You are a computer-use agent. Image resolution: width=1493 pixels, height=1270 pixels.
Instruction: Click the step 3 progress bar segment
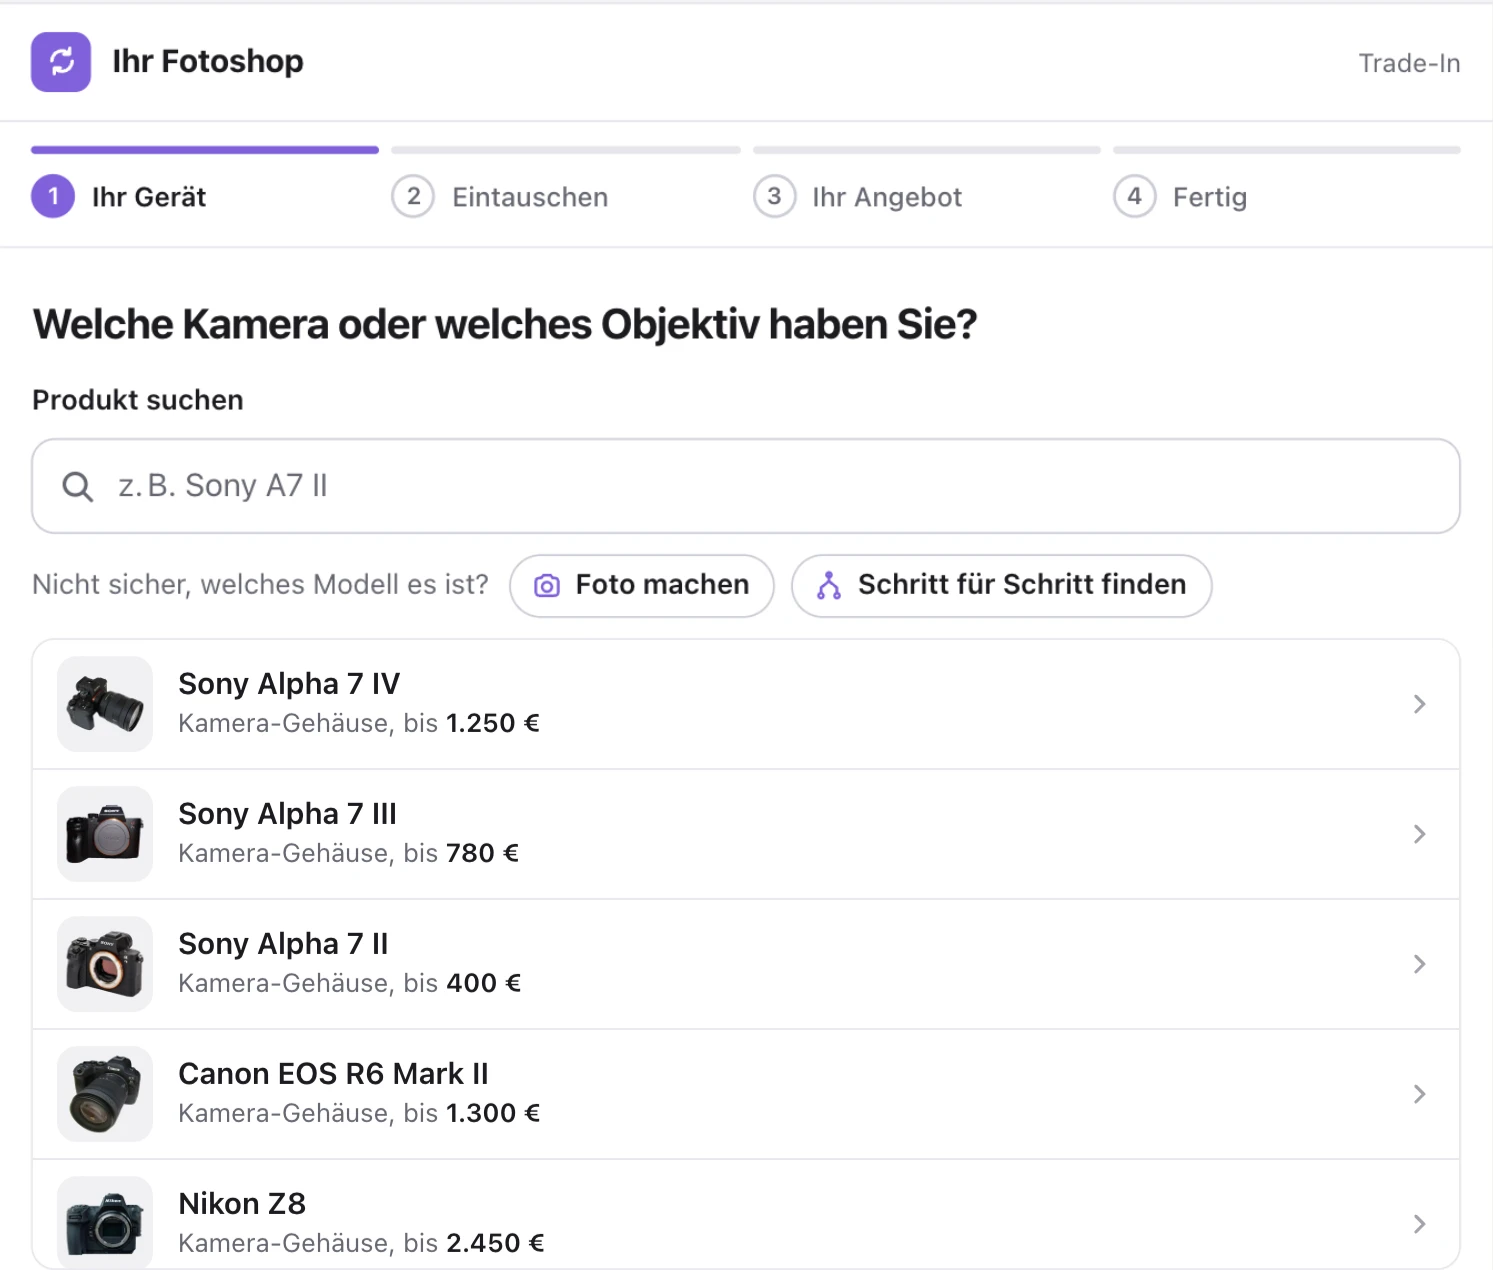click(x=927, y=150)
